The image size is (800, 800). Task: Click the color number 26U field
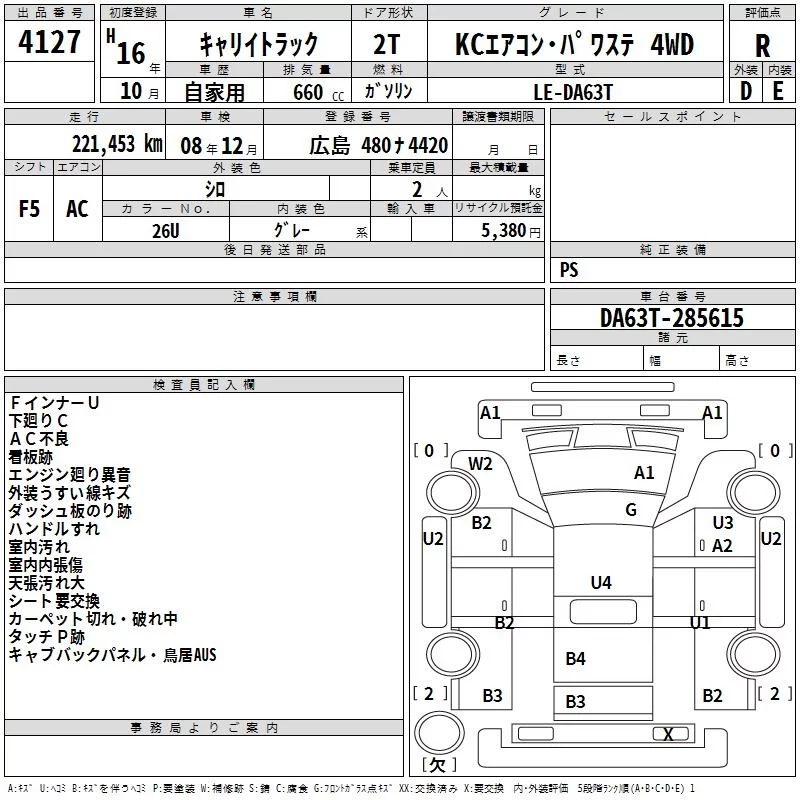(x=166, y=230)
